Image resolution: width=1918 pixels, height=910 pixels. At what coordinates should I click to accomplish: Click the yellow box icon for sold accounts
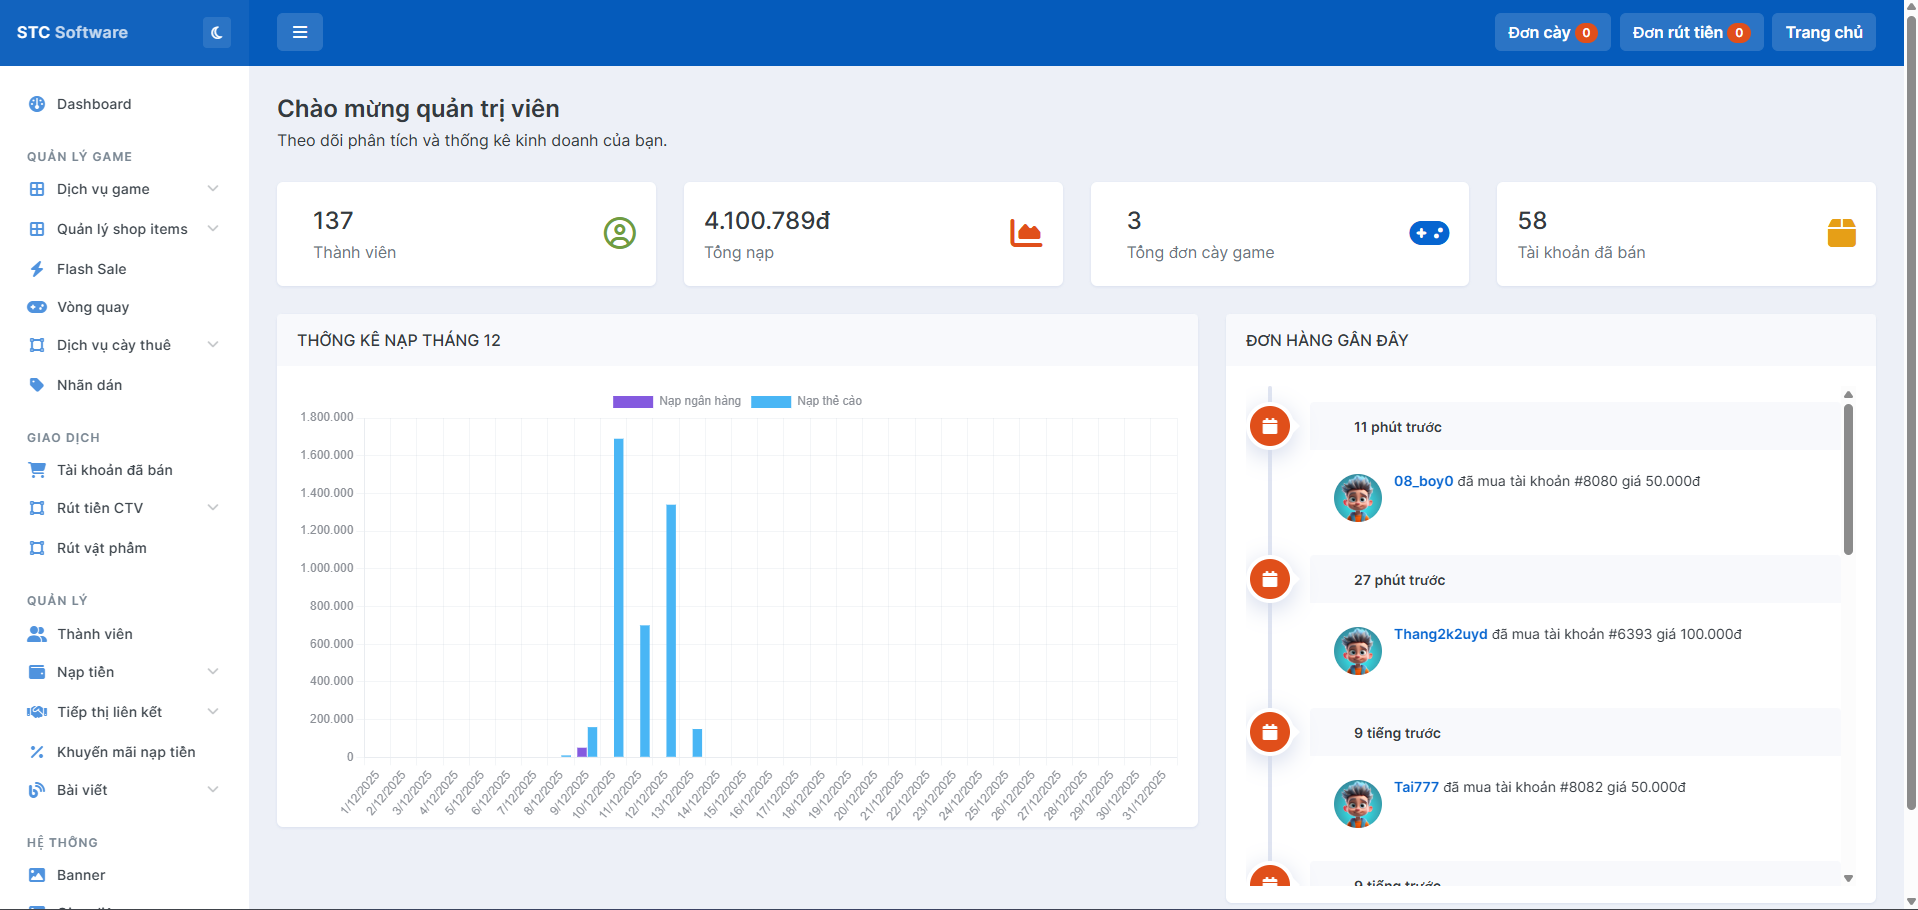(1841, 233)
